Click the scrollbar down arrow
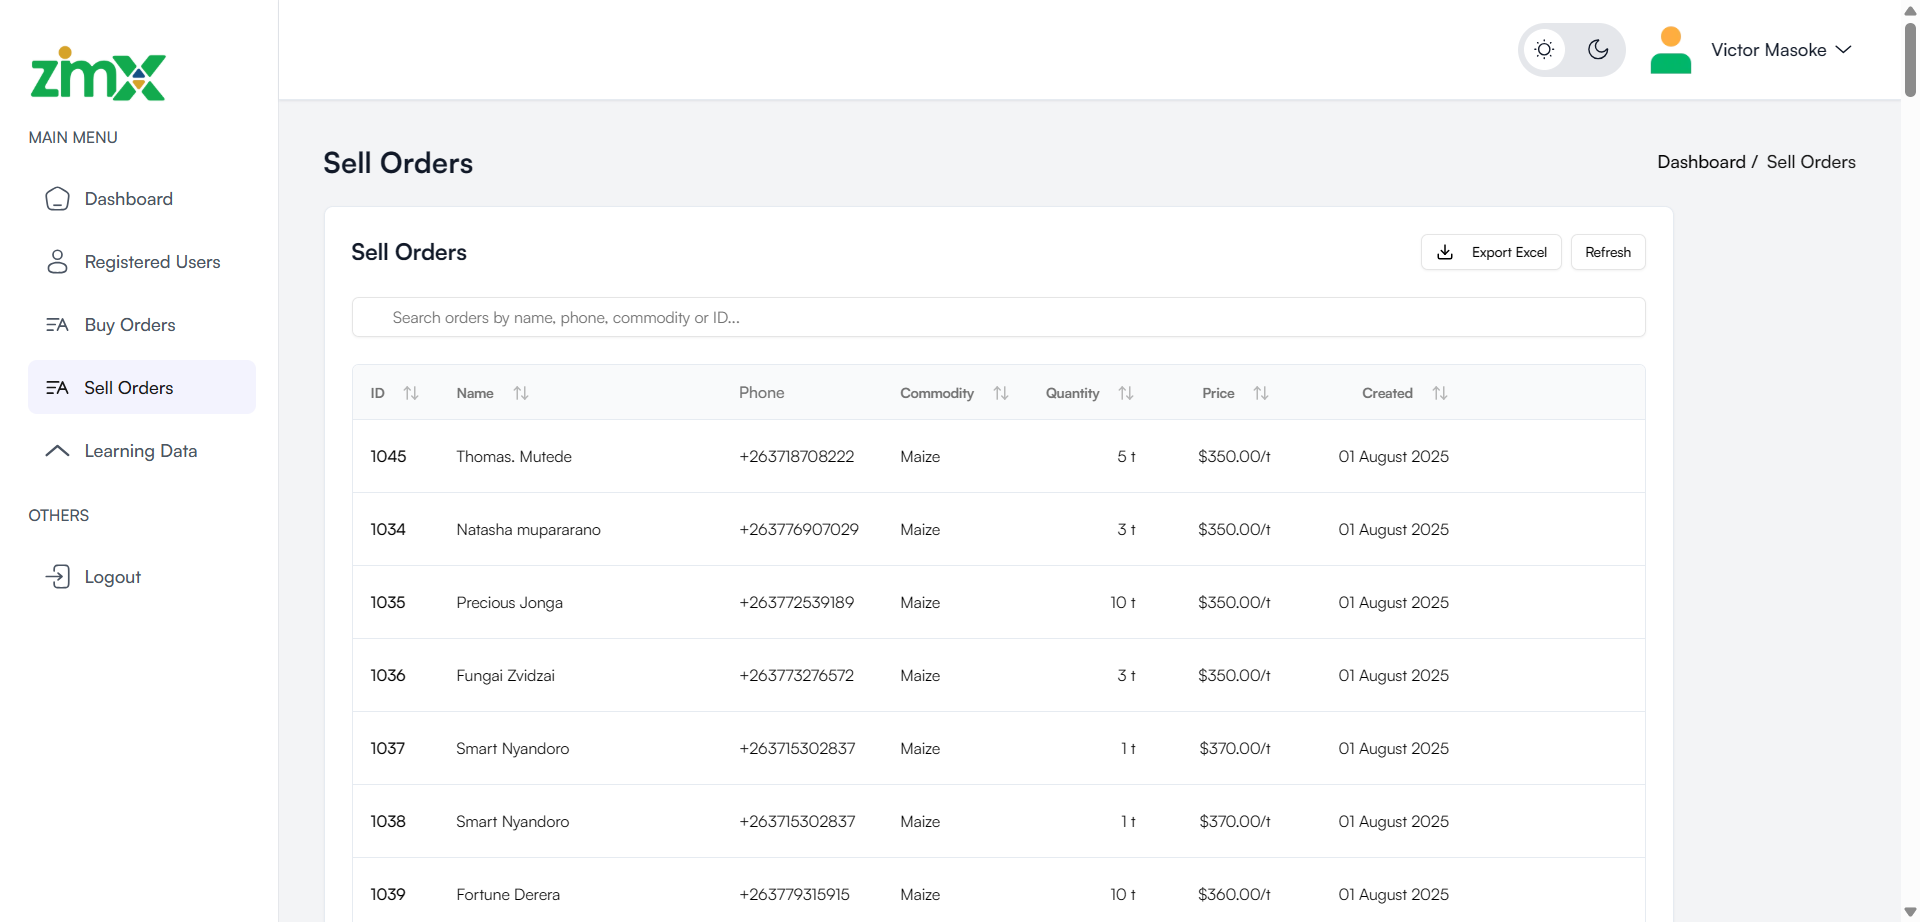The image size is (1920, 922). pyautogui.click(x=1909, y=910)
